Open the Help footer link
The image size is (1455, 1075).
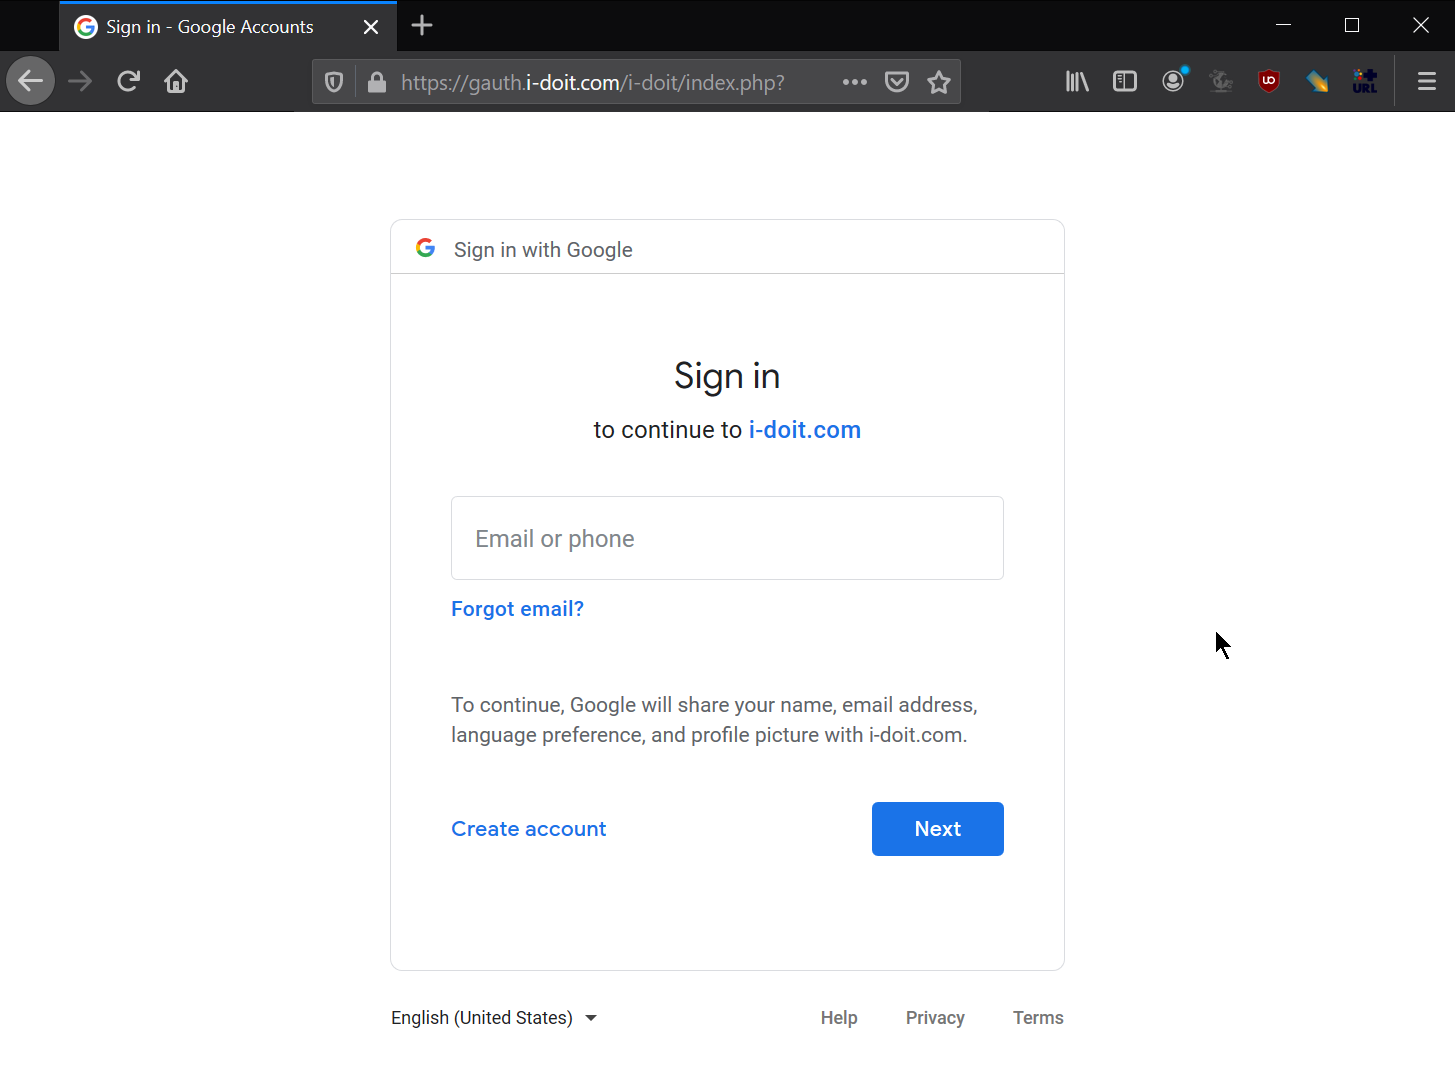839,1018
